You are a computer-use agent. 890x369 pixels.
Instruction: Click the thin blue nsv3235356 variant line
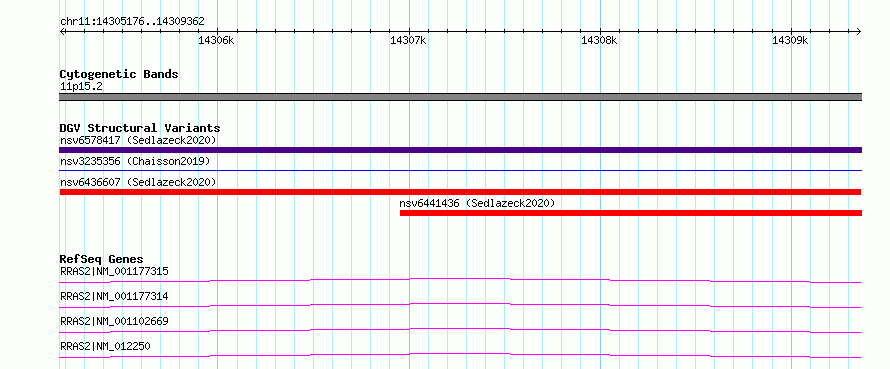[x=460, y=170]
